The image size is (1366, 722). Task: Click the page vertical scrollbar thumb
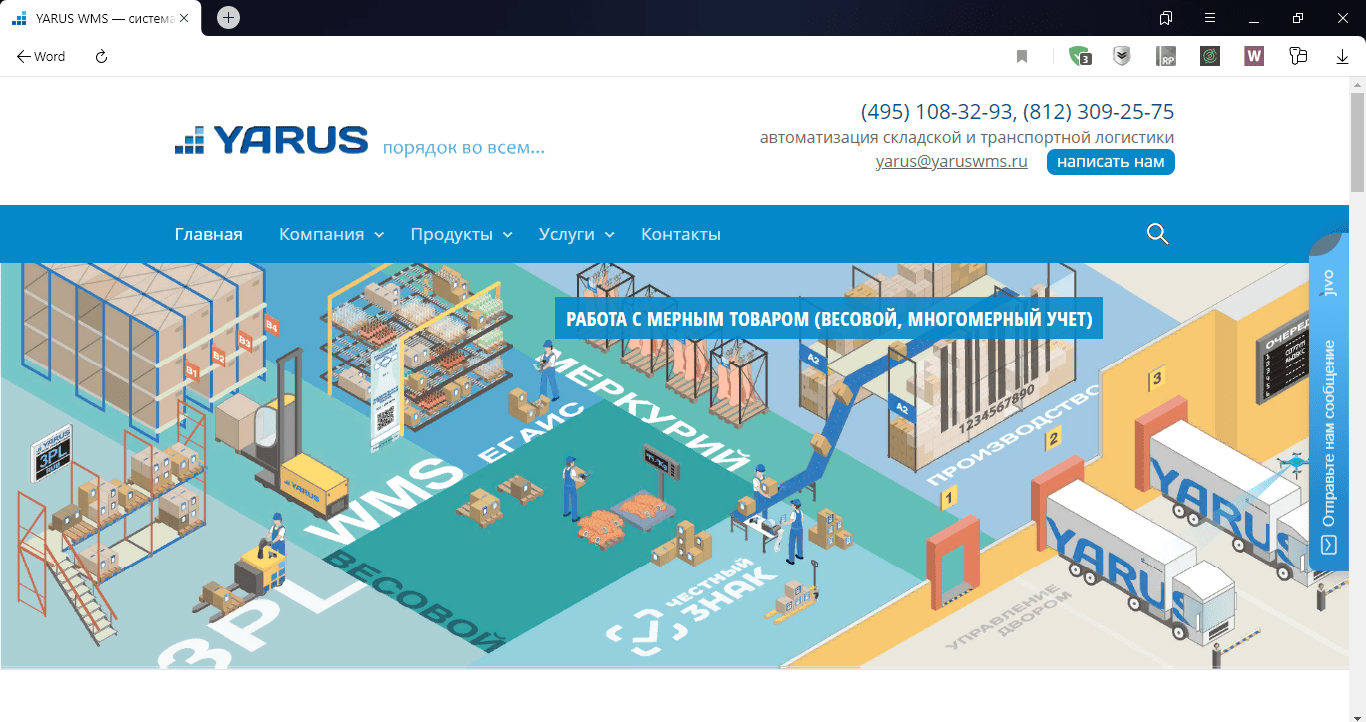1357,142
